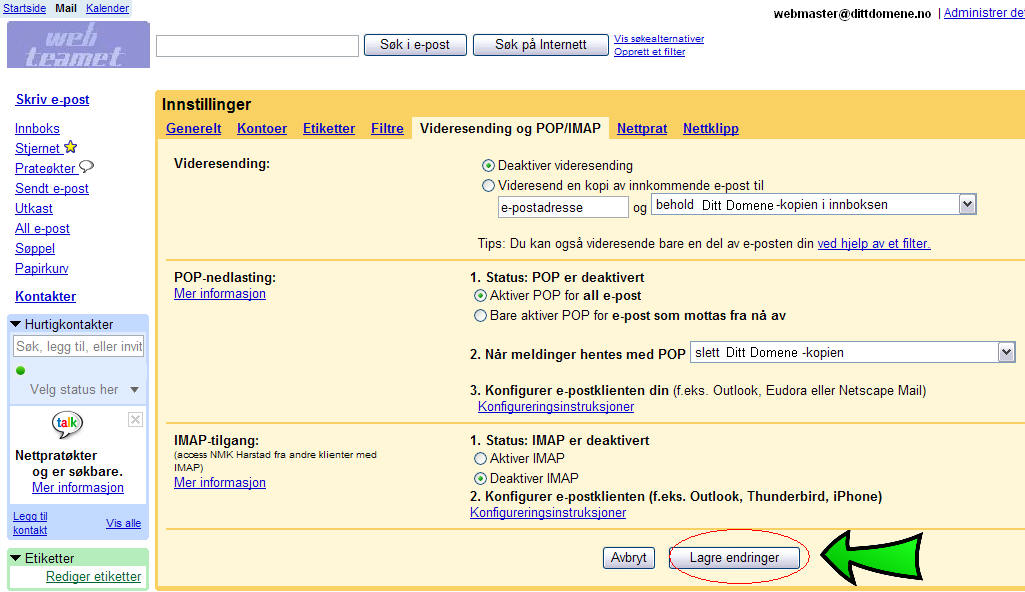Click the Rediger etiketter link

point(93,577)
